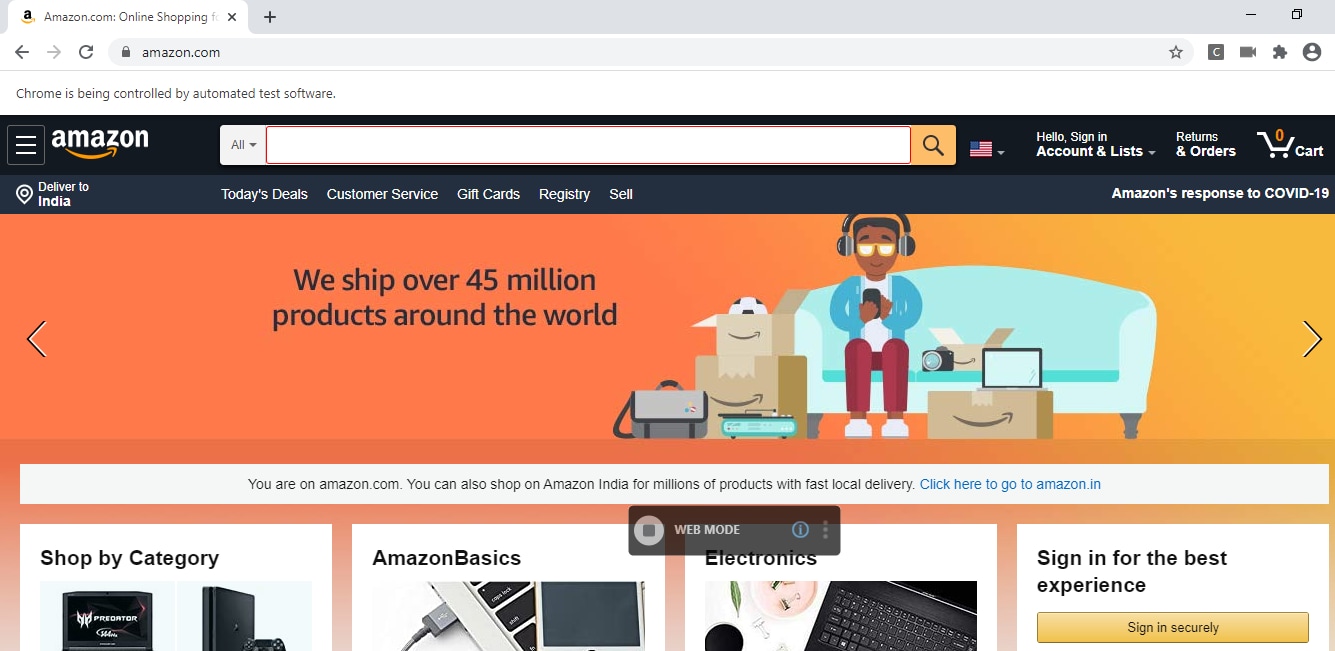
Task: Click the Amazon logo
Action: pyautogui.click(x=100, y=143)
